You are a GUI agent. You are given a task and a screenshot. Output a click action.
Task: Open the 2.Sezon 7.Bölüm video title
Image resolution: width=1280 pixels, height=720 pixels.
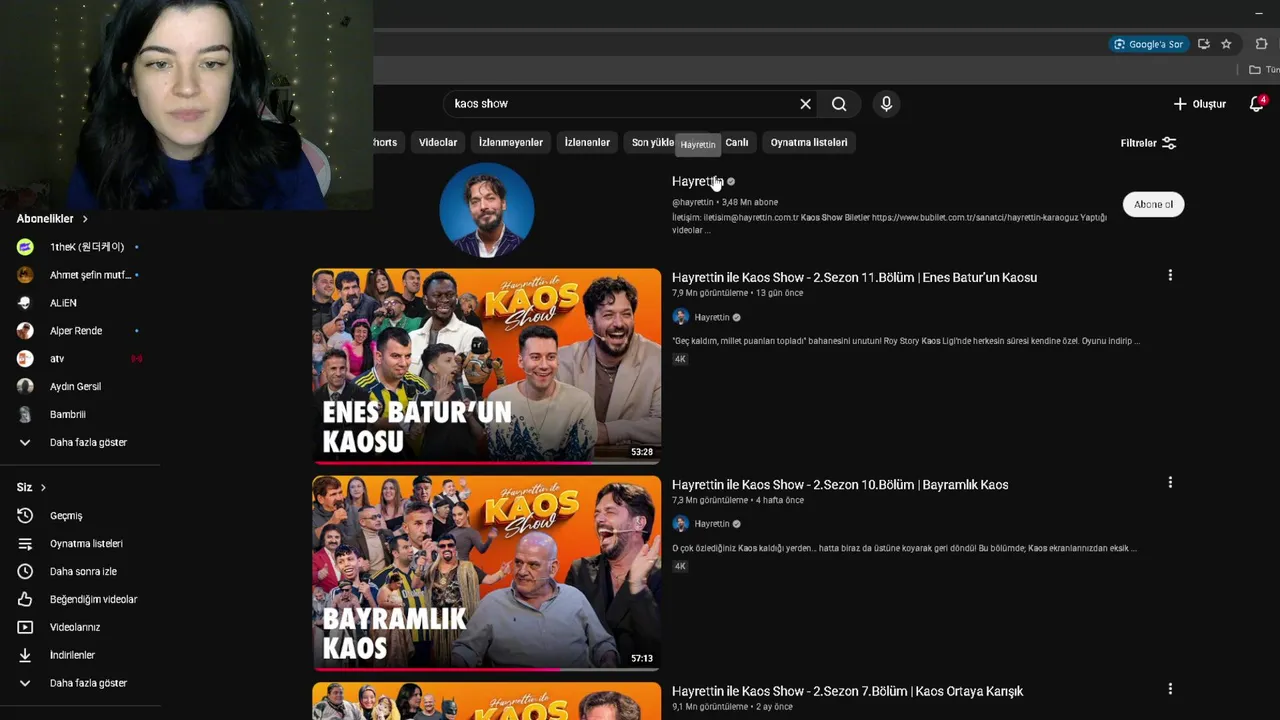pos(847,691)
